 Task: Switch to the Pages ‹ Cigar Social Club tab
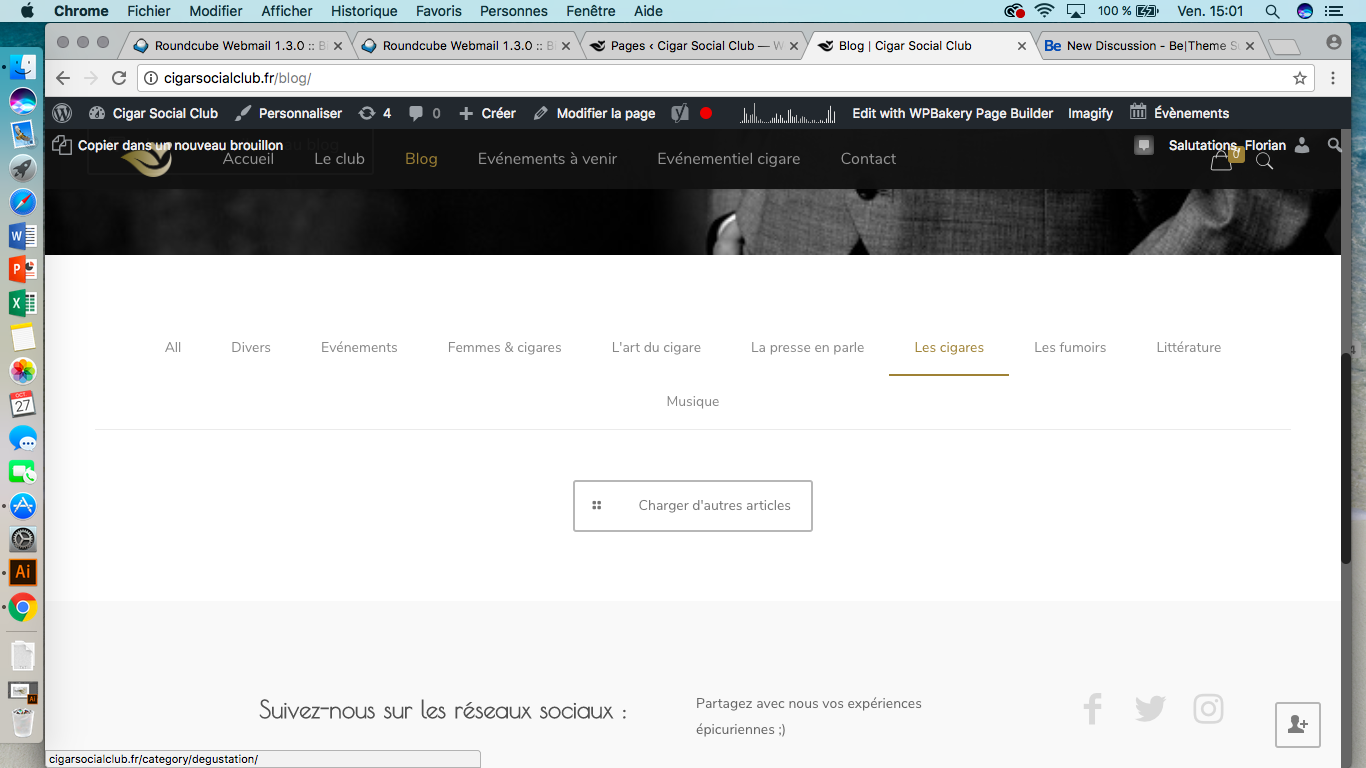(696, 45)
